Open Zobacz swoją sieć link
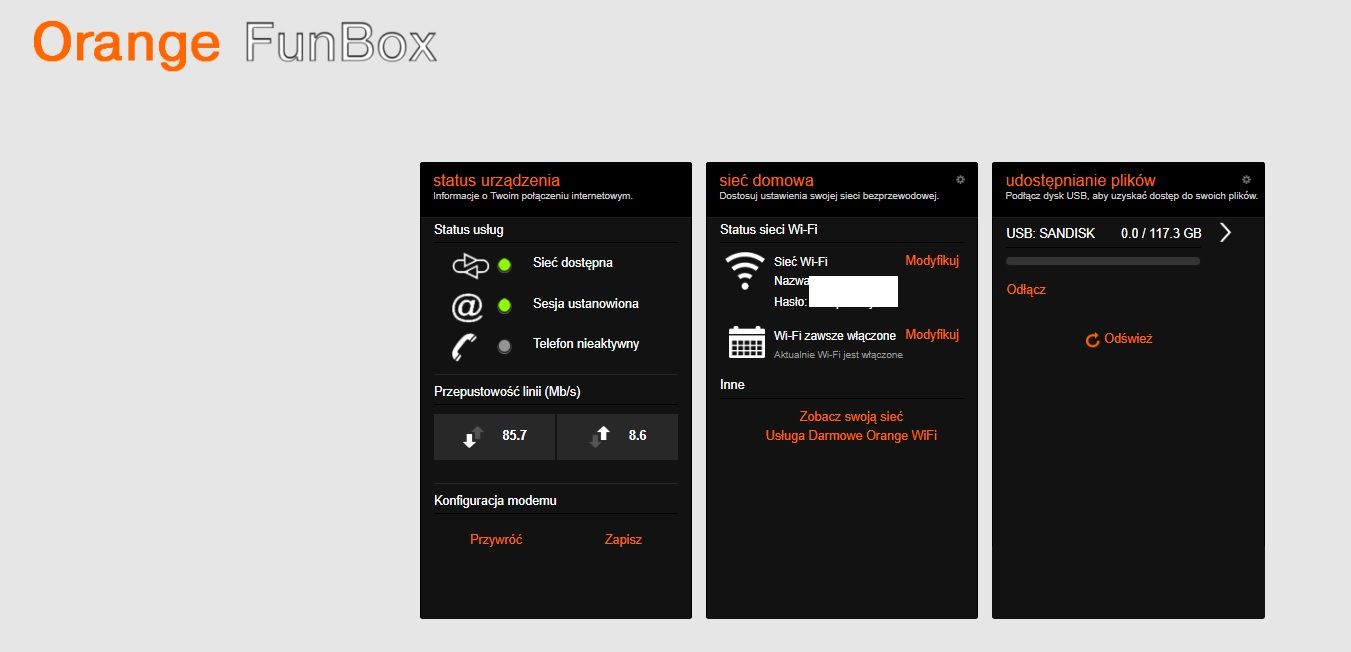Viewport: 1351px width, 652px height. [x=851, y=416]
